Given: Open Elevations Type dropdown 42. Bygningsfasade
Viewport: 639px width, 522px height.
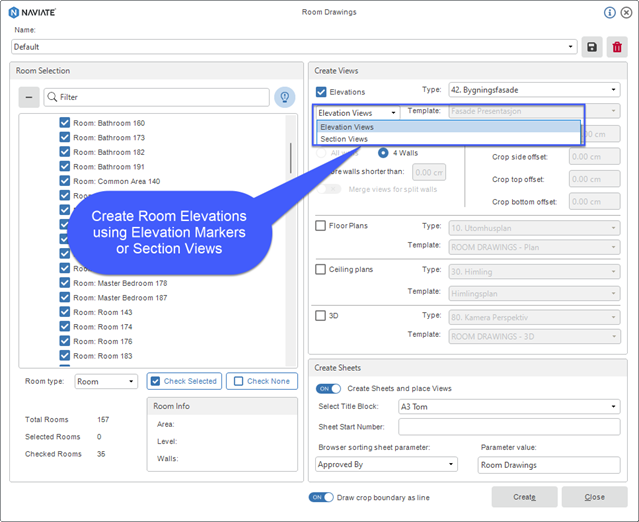Looking at the screenshot, I should pyautogui.click(x=535, y=90).
